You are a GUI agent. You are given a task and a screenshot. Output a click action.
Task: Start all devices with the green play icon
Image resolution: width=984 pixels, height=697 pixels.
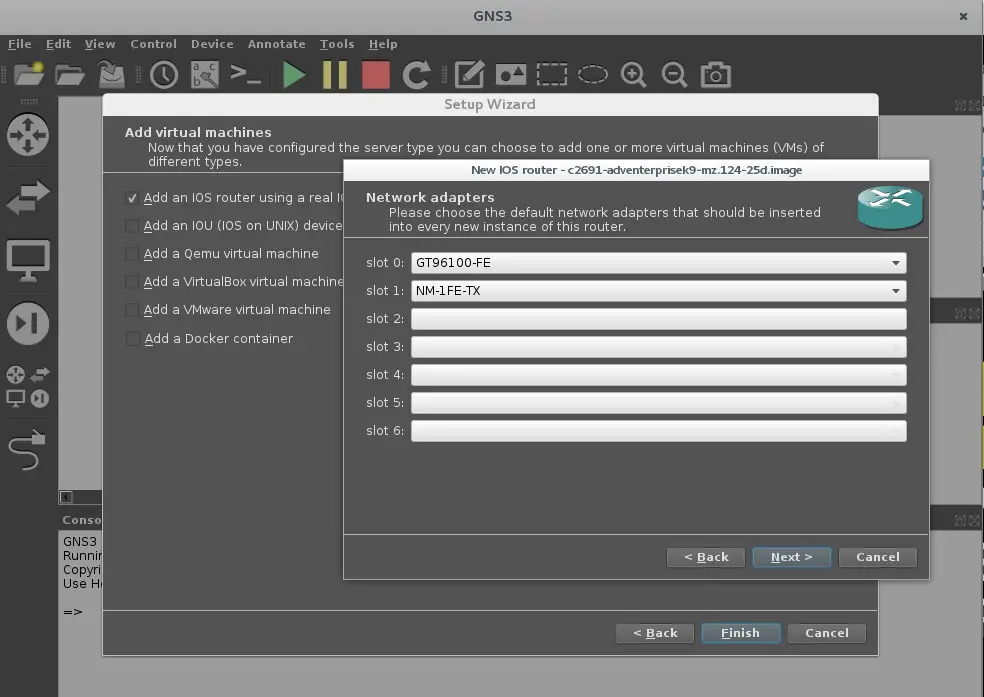[x=293, y=75]
